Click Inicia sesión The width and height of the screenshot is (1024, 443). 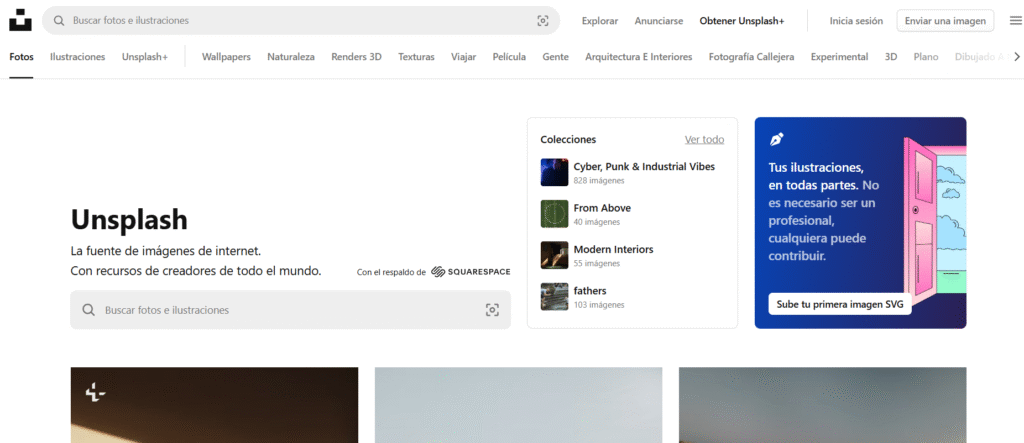856,21
